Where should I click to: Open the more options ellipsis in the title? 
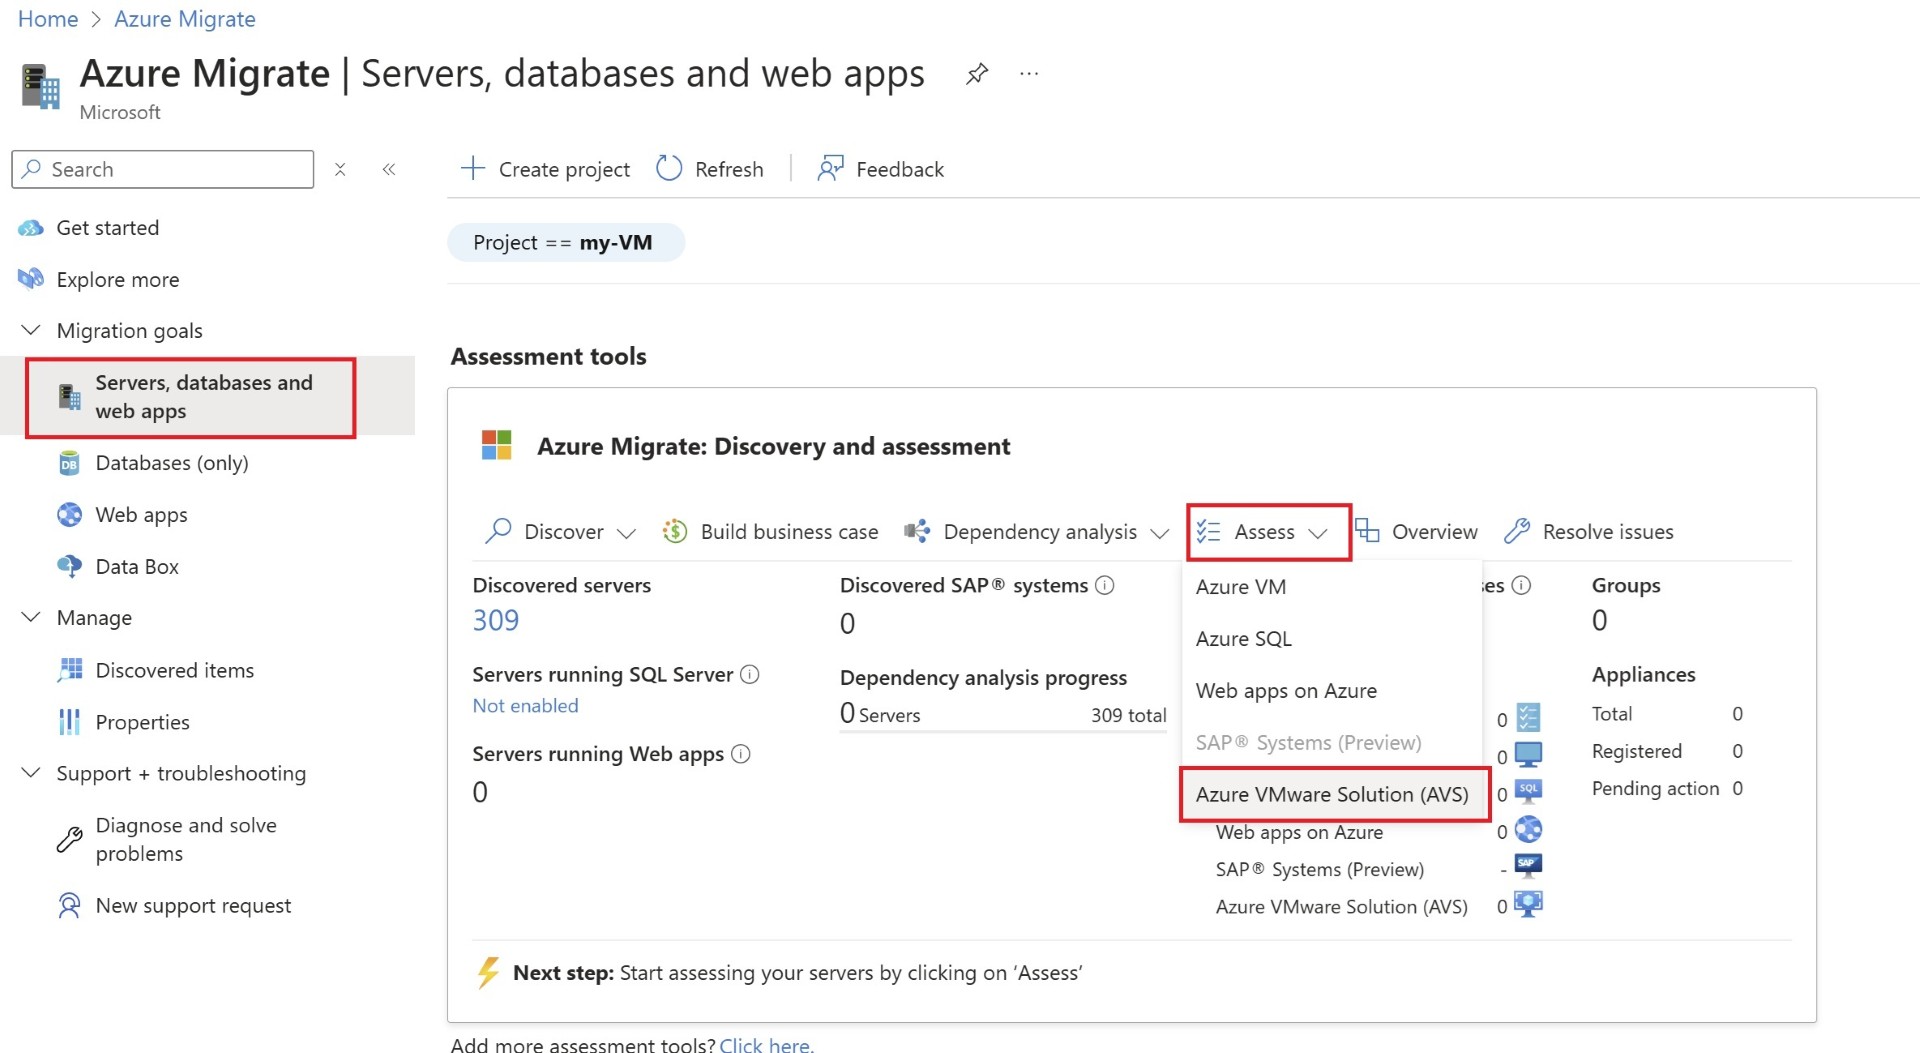coord(1029,74)
